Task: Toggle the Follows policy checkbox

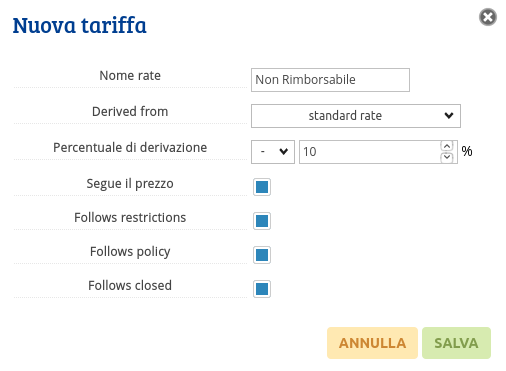Action: 262,255
